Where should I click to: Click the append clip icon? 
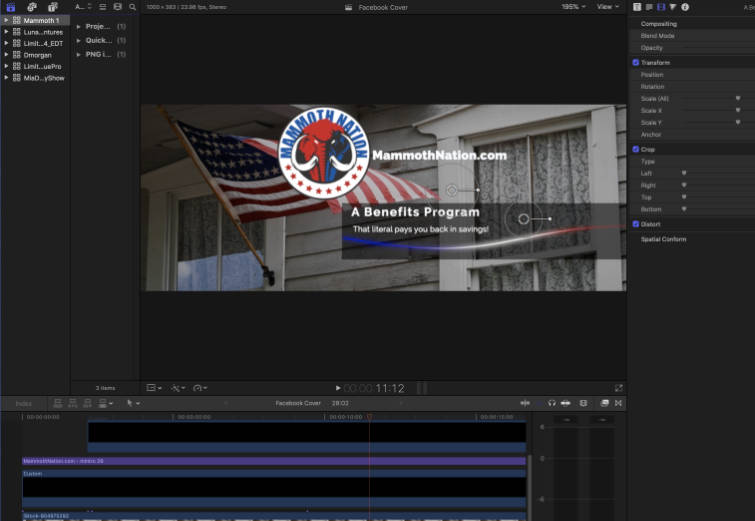coord(88,403)
